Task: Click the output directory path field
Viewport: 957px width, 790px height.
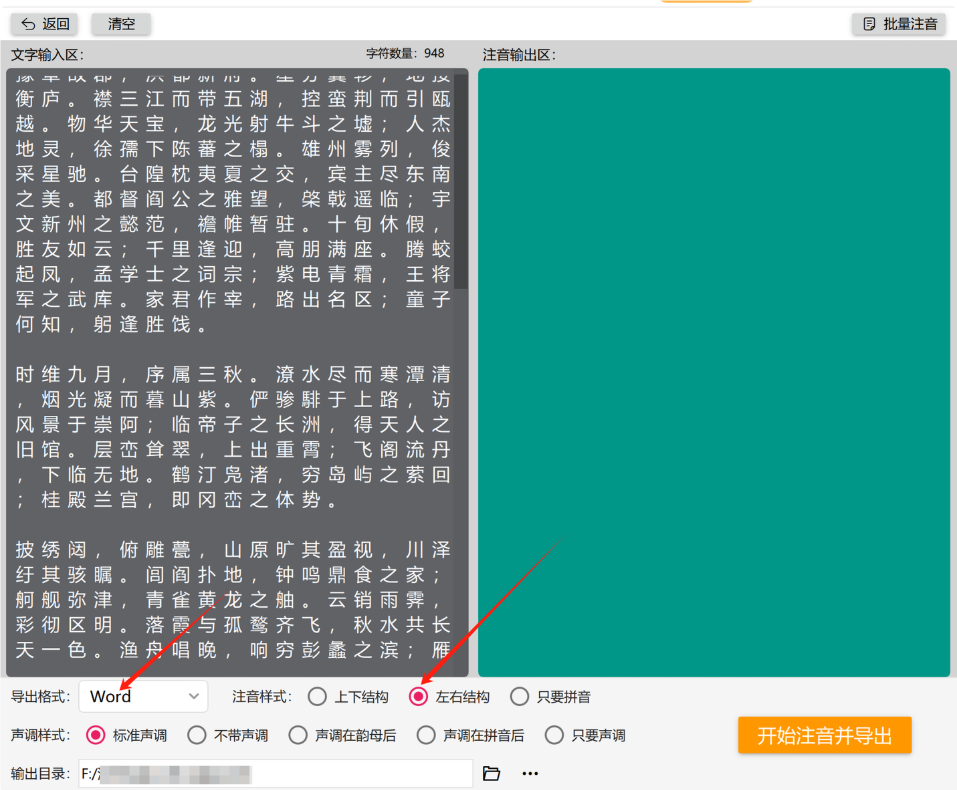Action: (x=276, y=774)
